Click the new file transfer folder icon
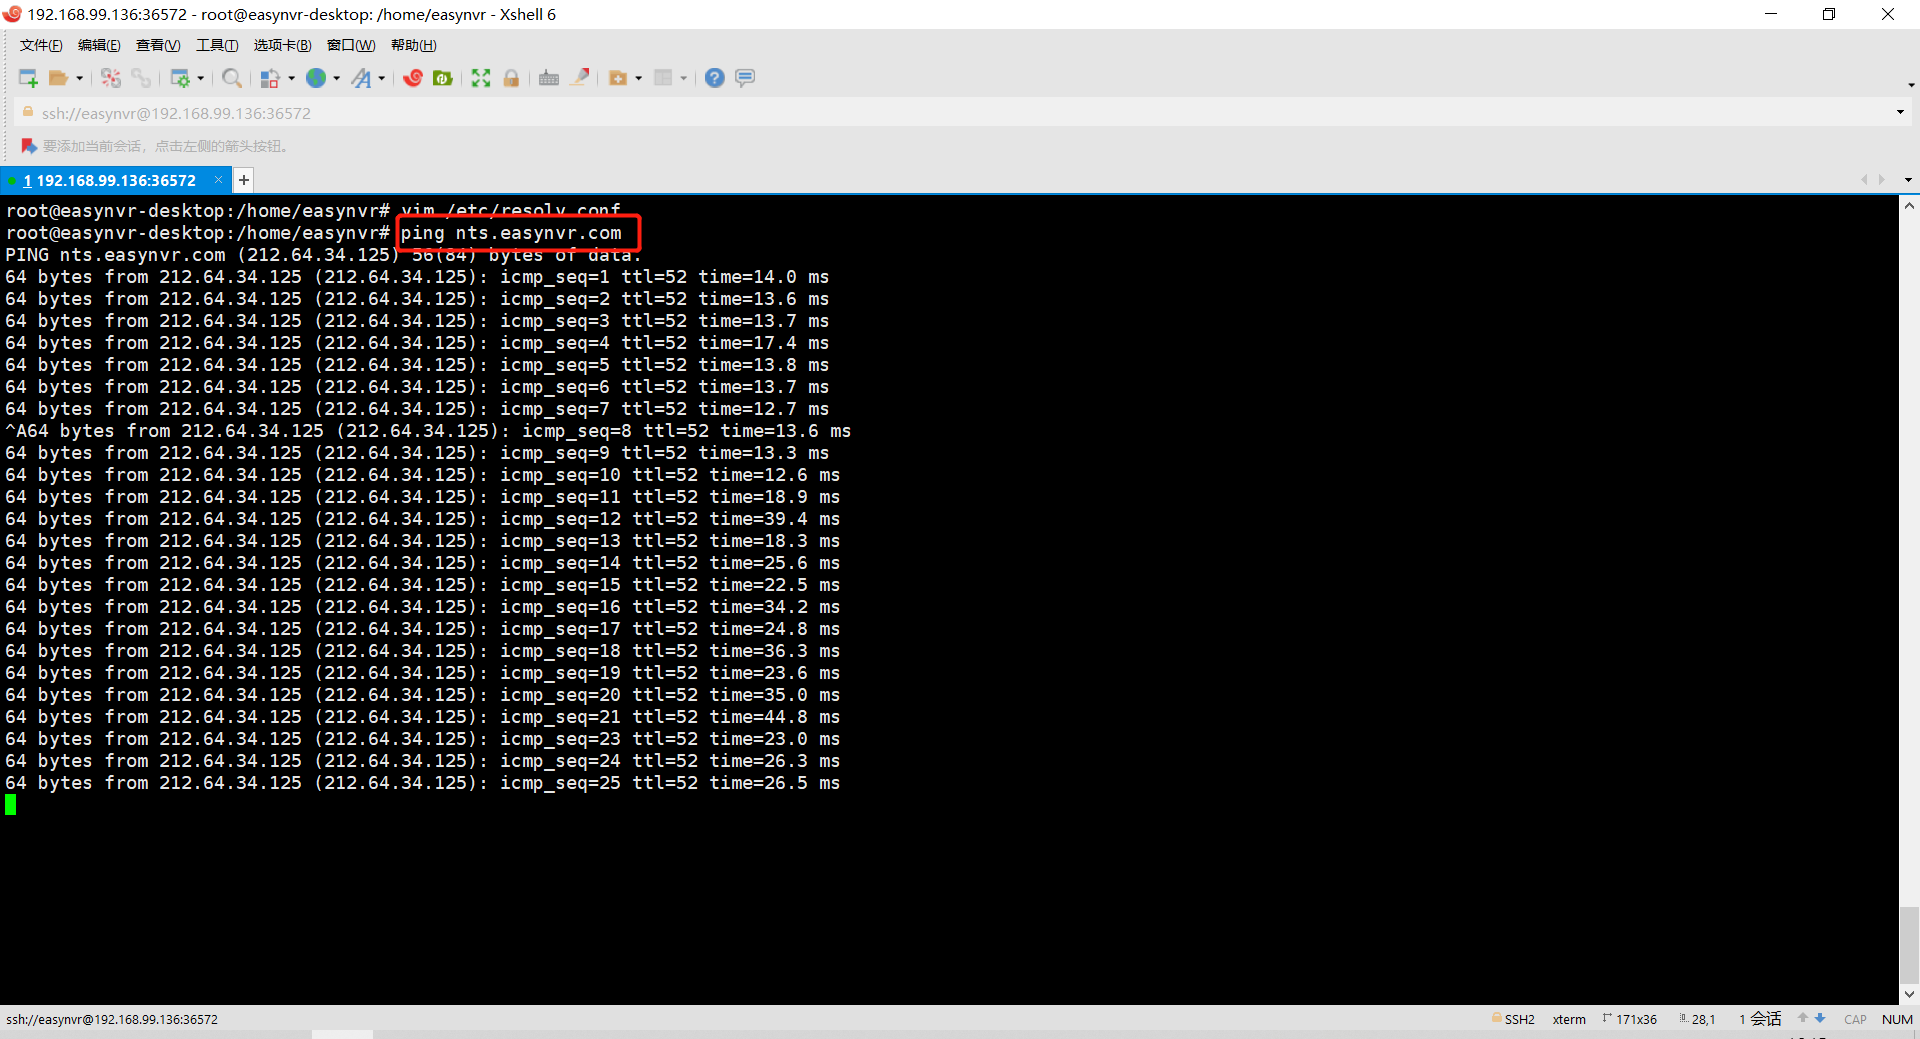Screen dimensions: 1920x1039 (x=618, y=78)
